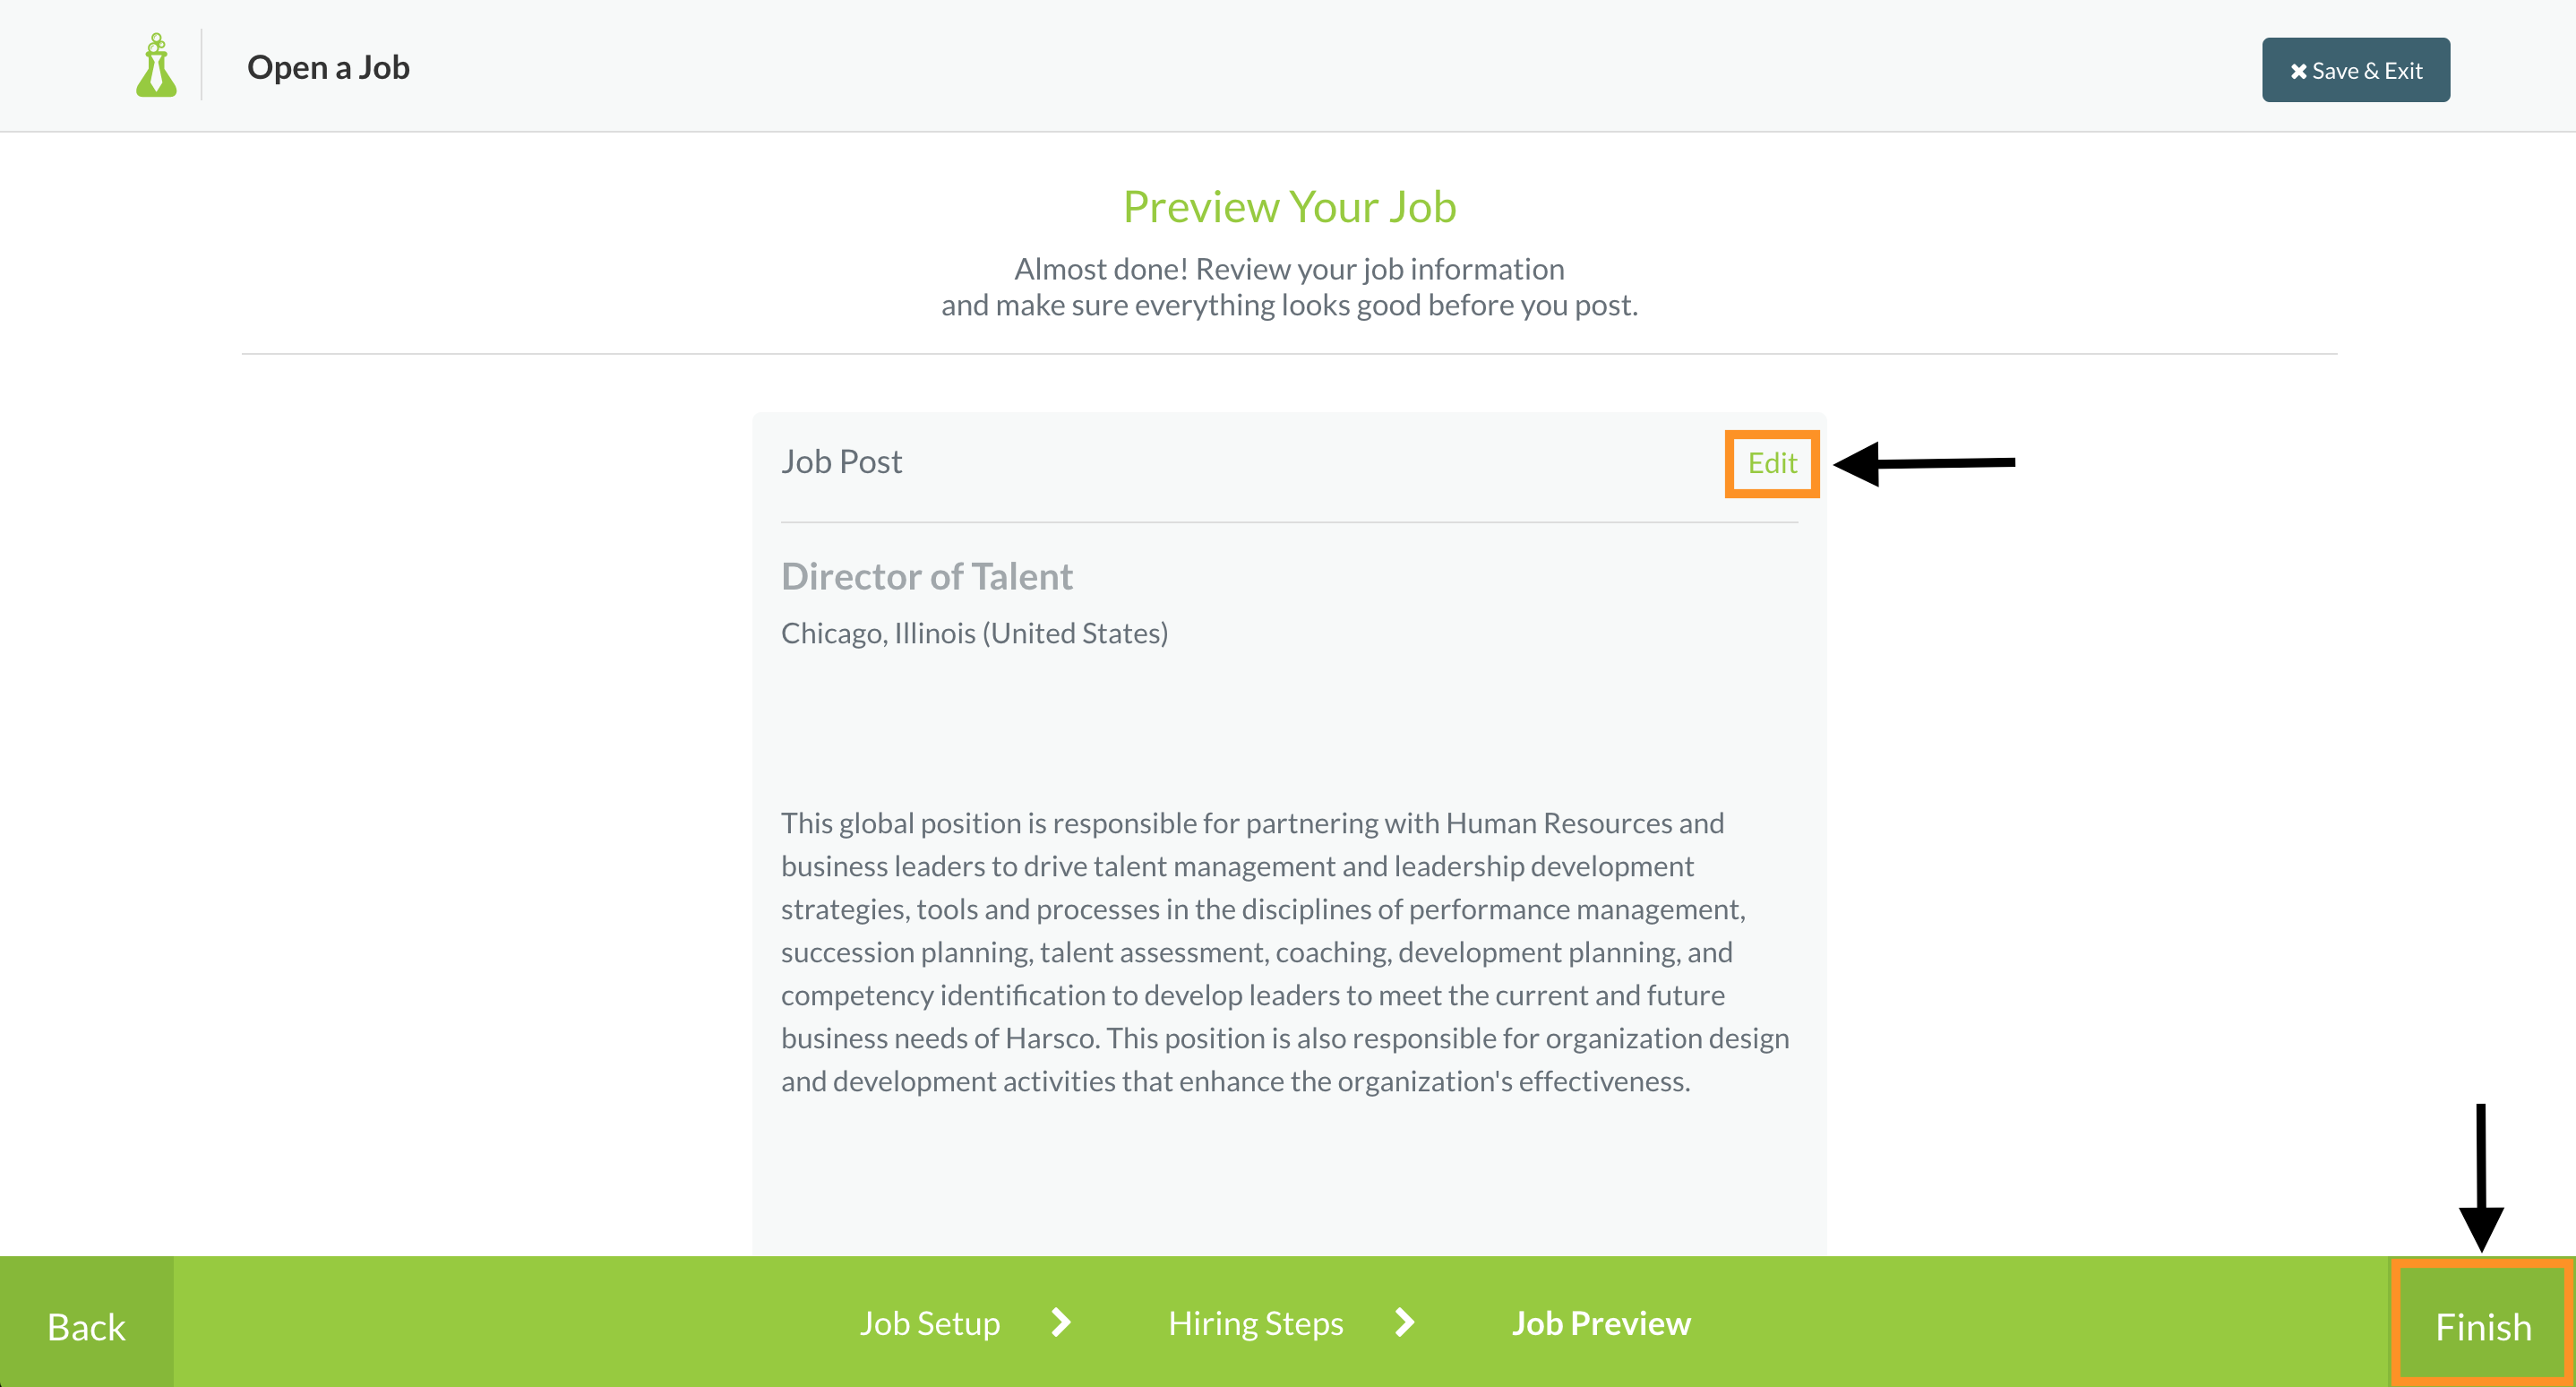Open the Job Setup step
This screenshot has width=2576, height=1387.
point(929,1323)
